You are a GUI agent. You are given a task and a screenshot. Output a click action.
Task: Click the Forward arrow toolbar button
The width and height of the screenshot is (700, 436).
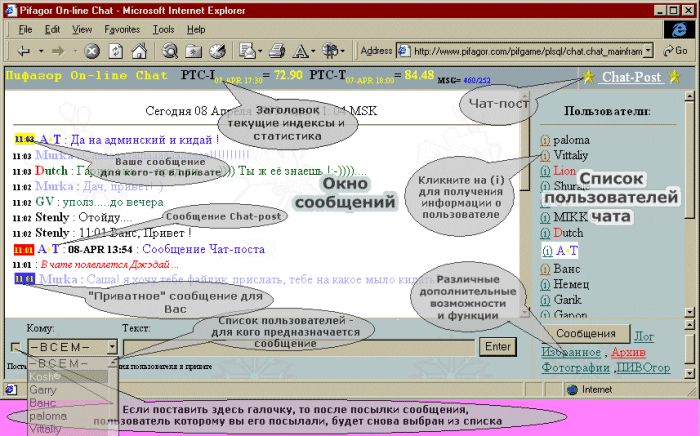58,51
